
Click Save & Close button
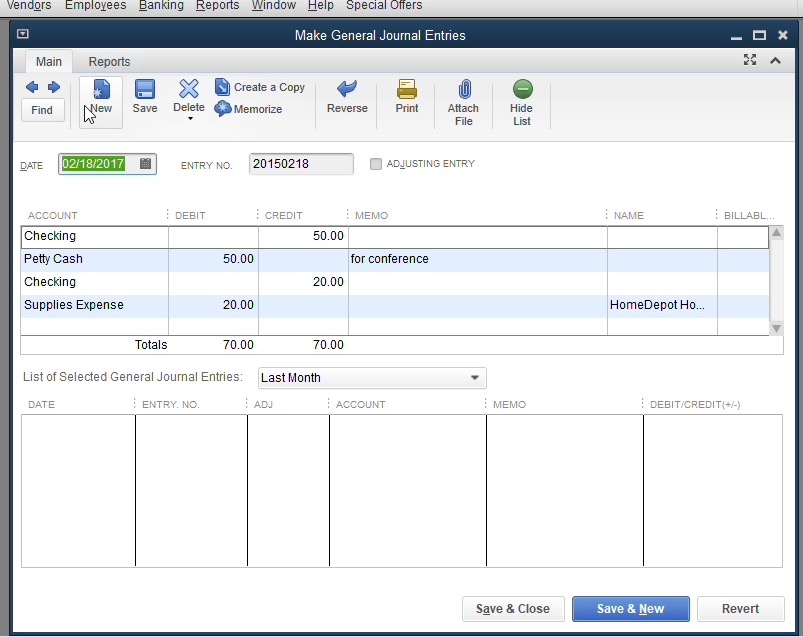[x=513, y=609]
